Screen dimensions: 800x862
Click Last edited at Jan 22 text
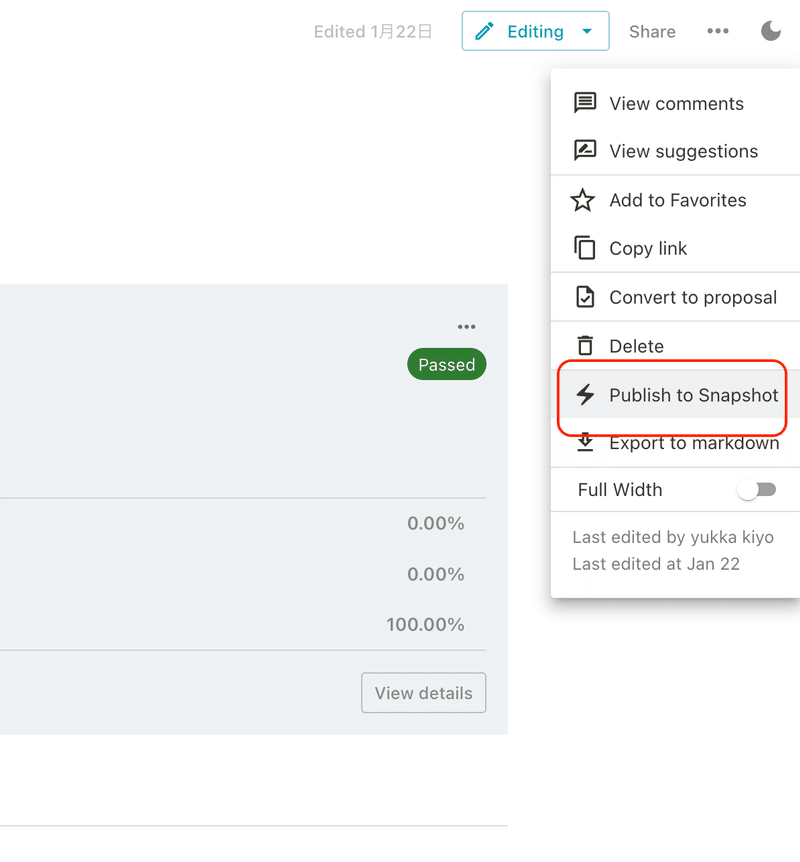click(656, 564)
